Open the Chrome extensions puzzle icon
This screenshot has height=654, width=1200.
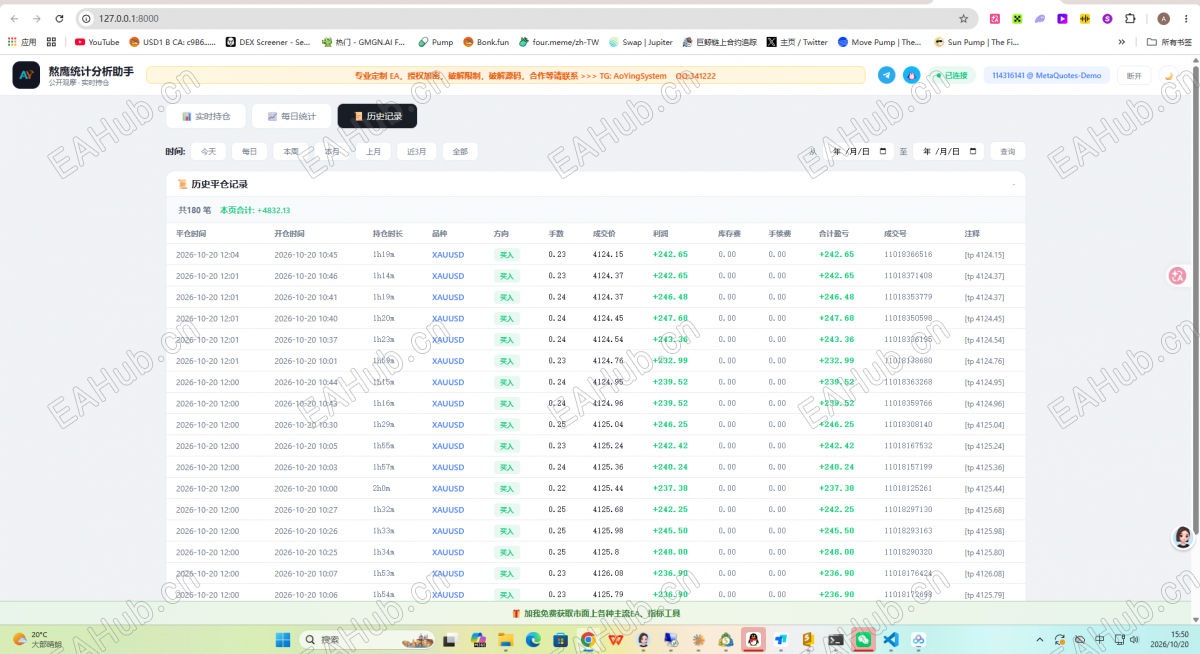[x=1130, y=18]
